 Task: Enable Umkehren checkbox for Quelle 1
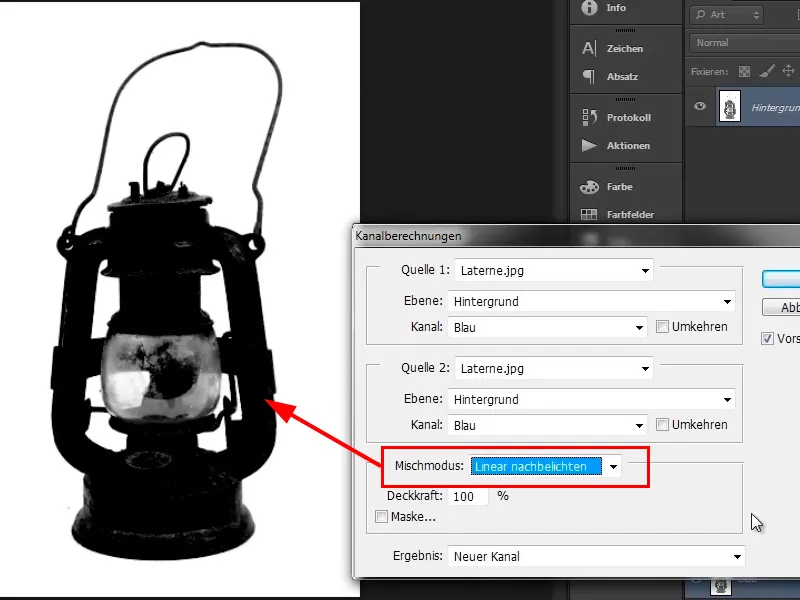(662, 327)
